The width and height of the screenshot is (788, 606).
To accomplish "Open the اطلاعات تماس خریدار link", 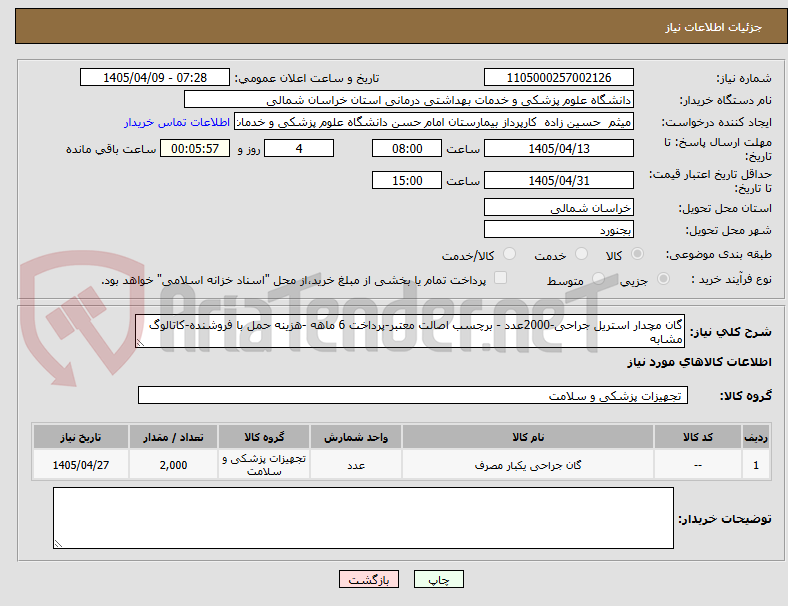I will pyautogui.click(x=177, y=122).
